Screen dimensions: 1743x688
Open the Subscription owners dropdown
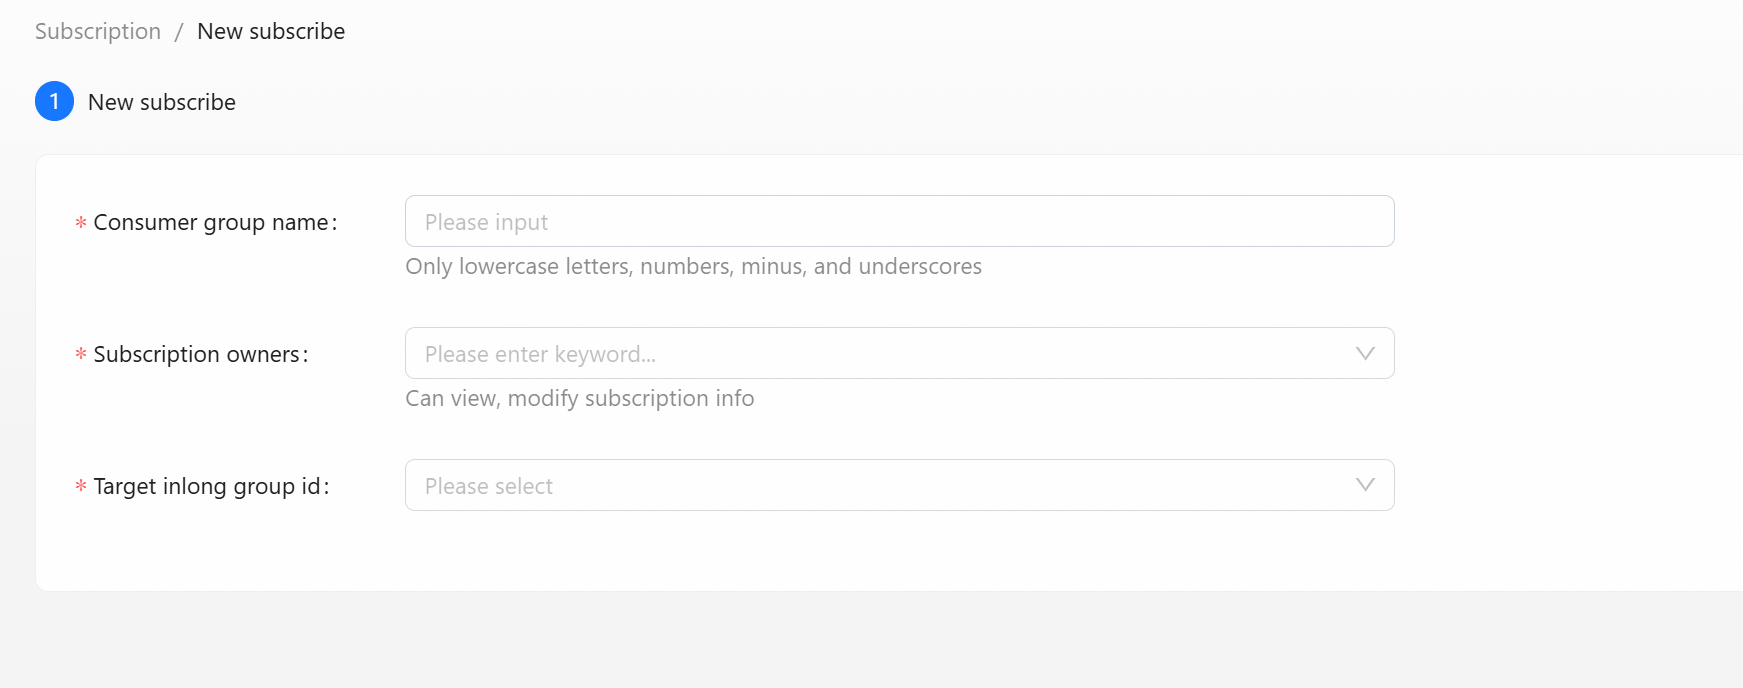(x=880, y=353)
